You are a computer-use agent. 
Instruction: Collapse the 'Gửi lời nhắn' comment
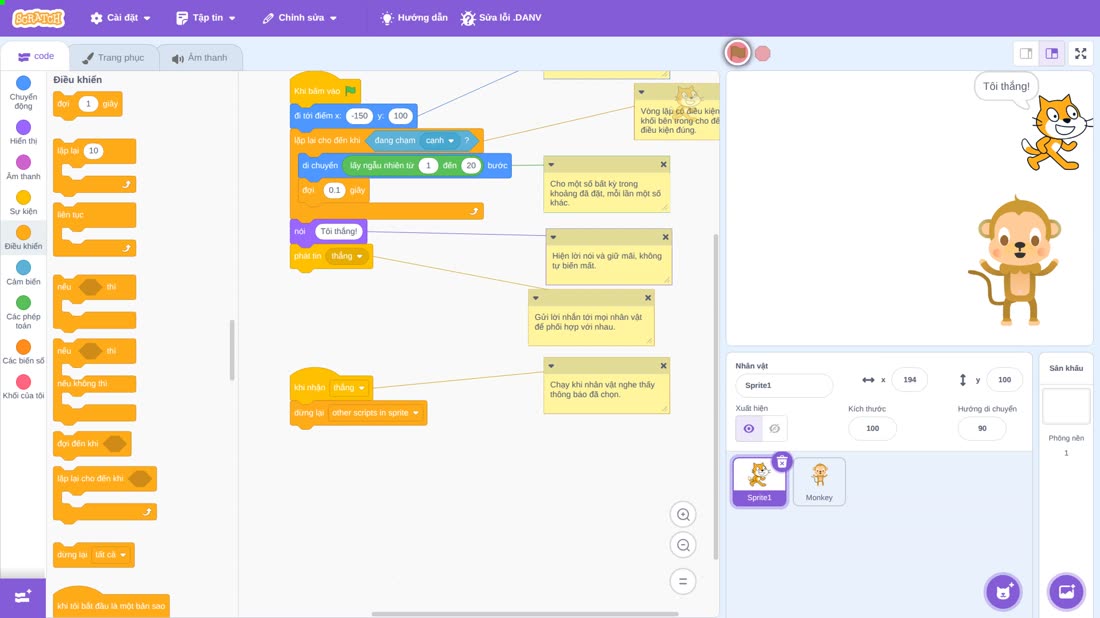coord(536,298)
